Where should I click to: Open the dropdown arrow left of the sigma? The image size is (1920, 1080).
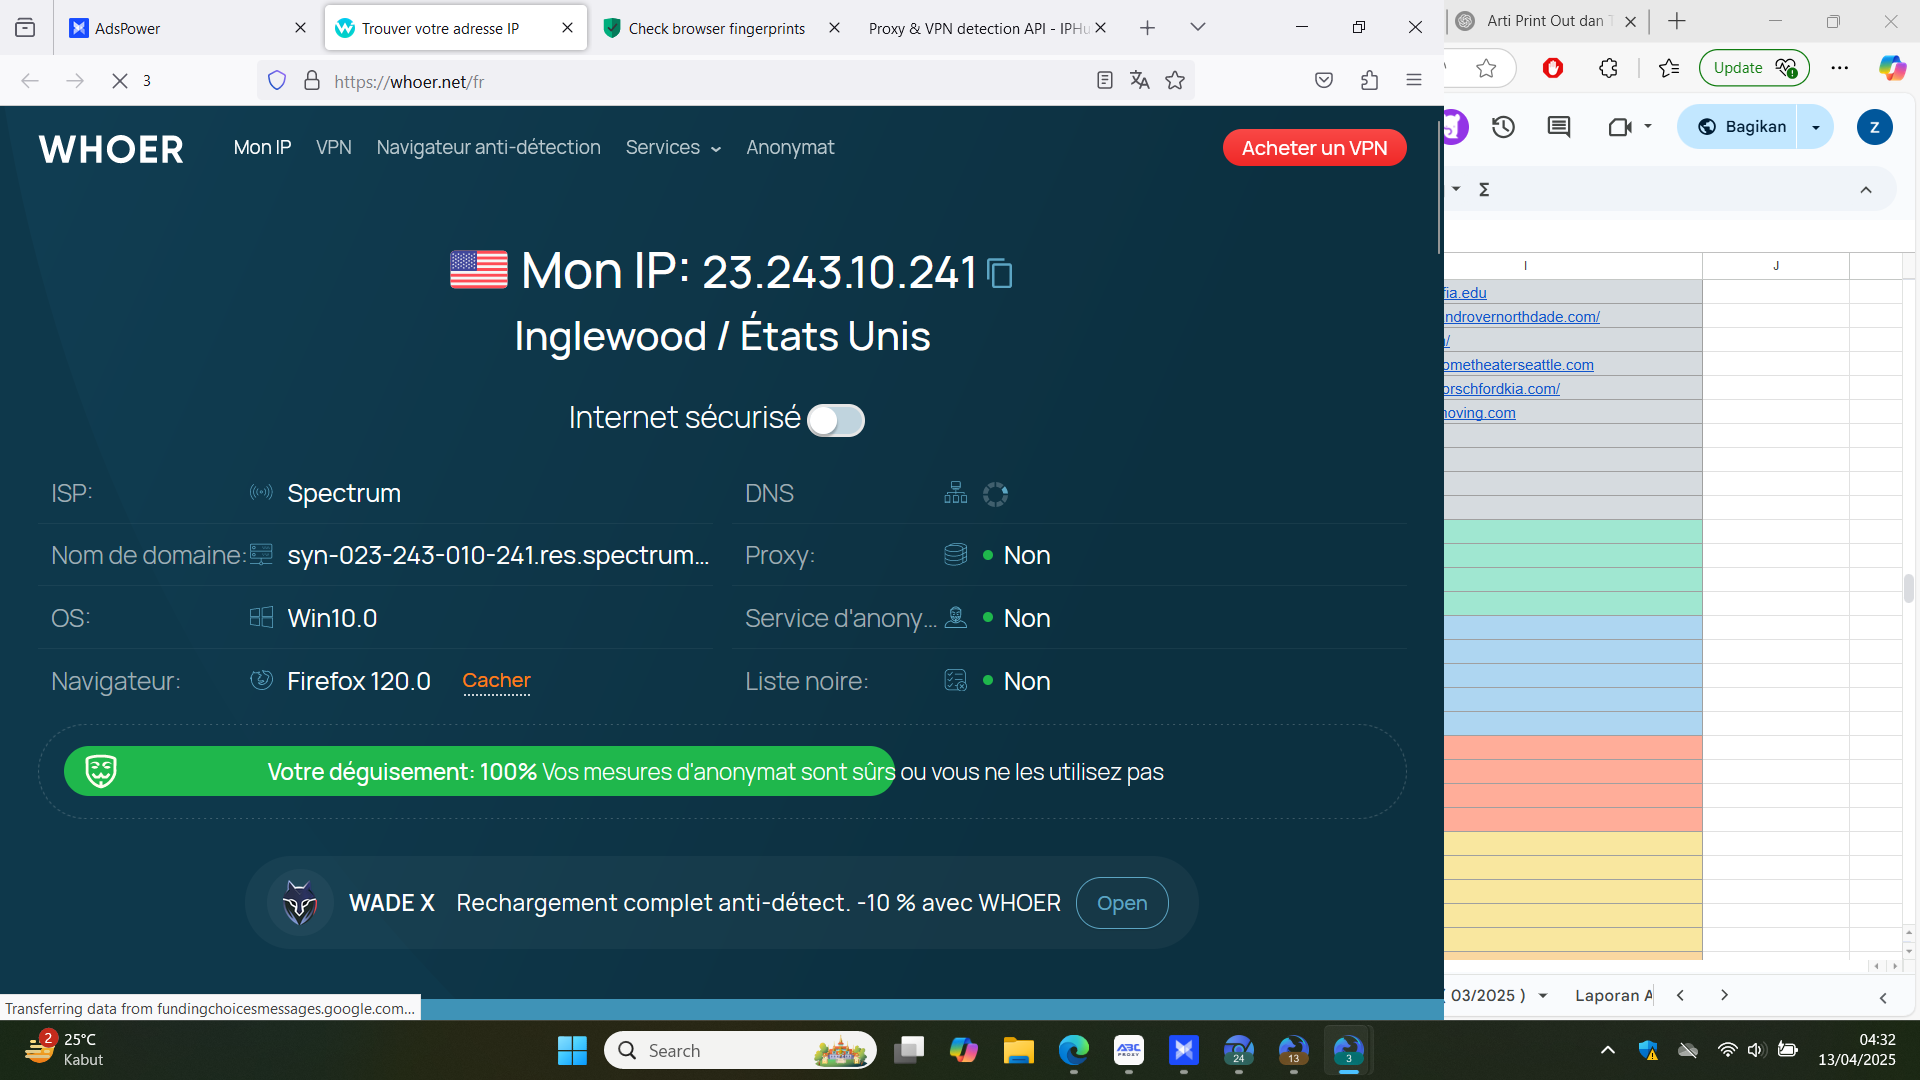[x=1456, y=189]
